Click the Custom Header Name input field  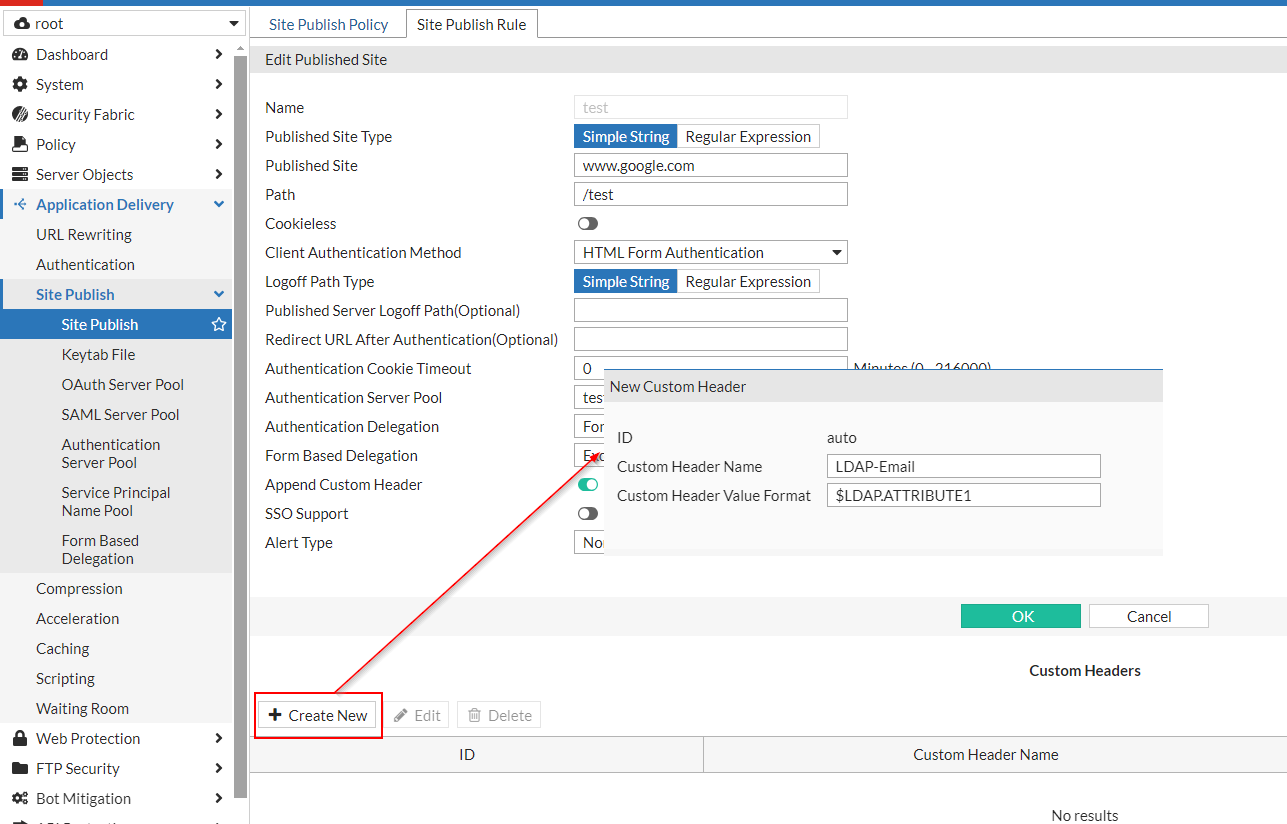[x=963, y=466]
